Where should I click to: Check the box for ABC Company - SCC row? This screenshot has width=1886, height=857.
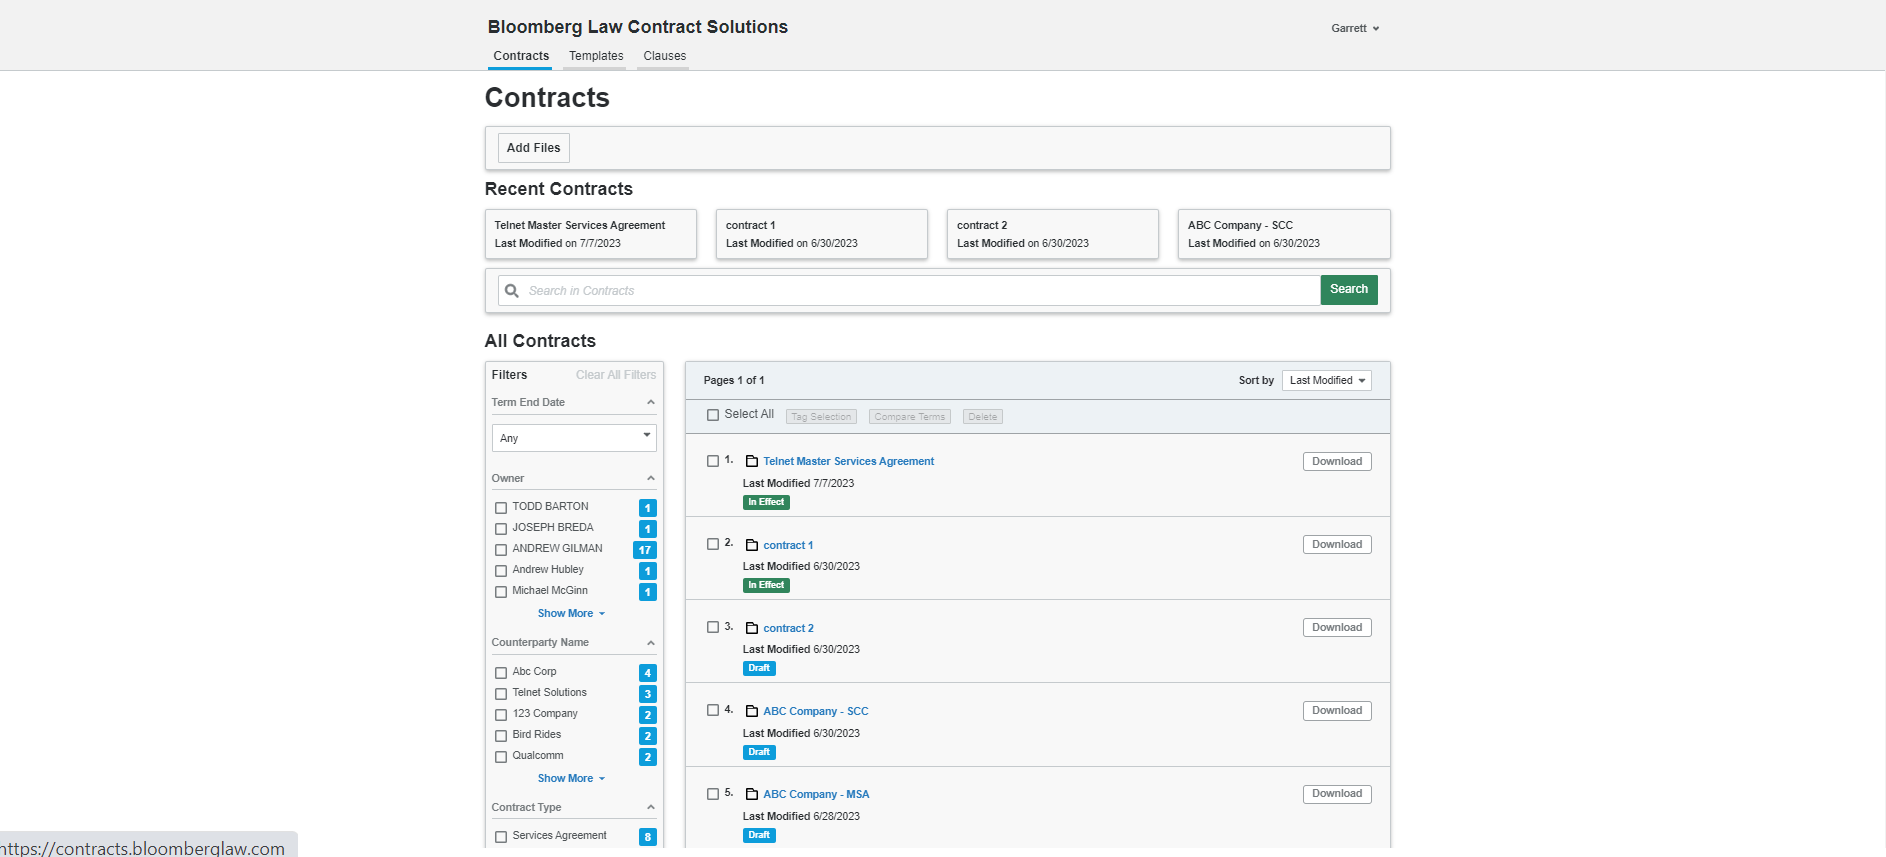pyautogui.click(x=713, y=710)
